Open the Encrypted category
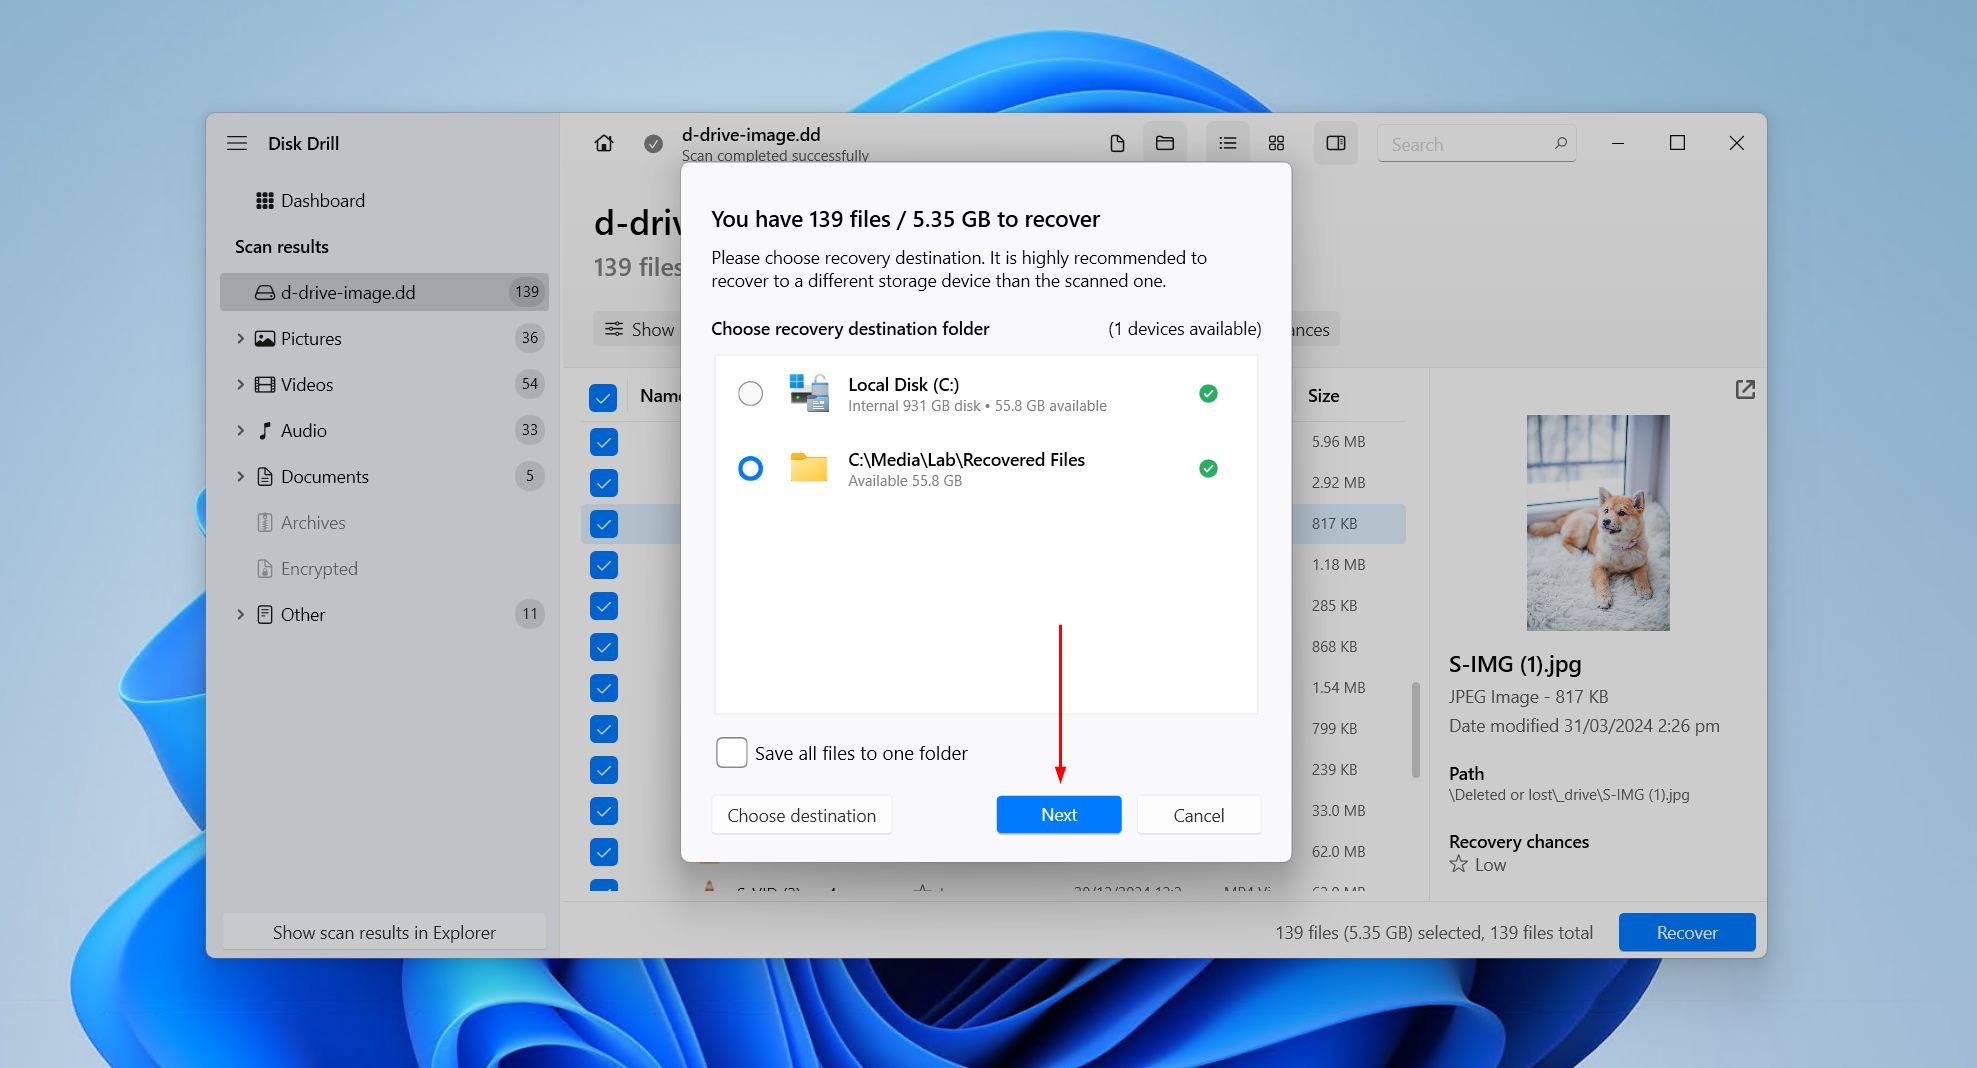The height and width of the screenshot is (1068, 1977). (x=319, y=569)
